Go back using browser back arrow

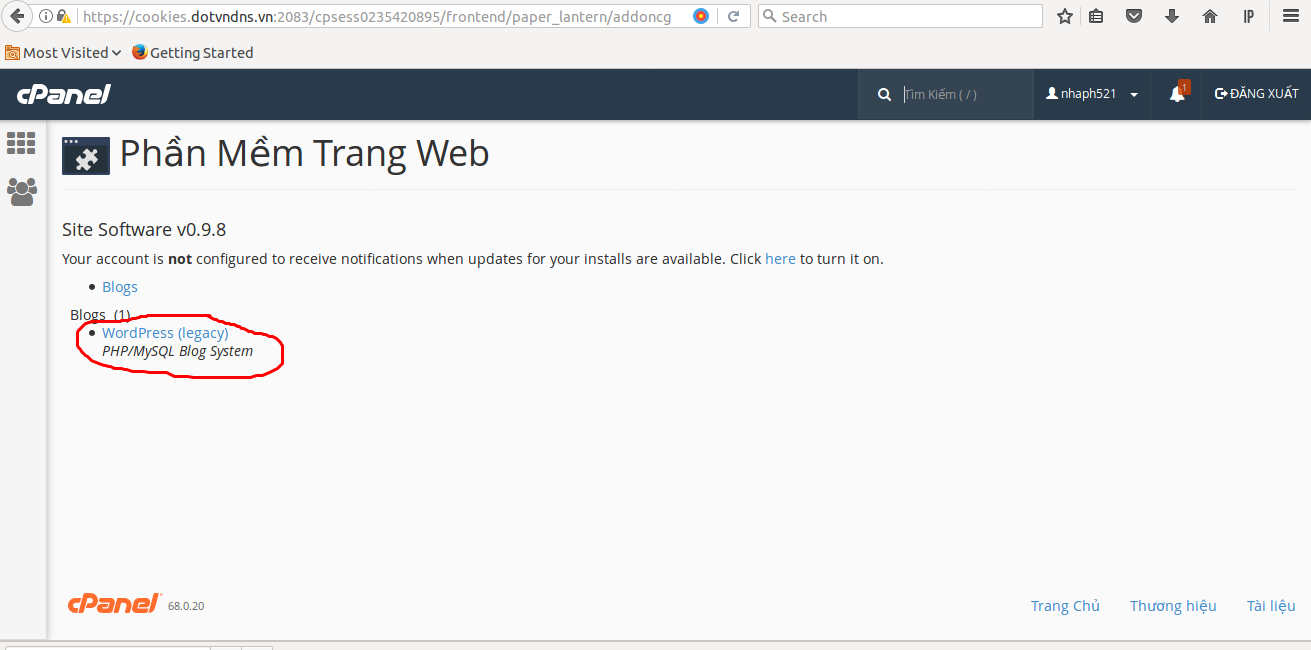pyautogui.click(x=15, y=16)
